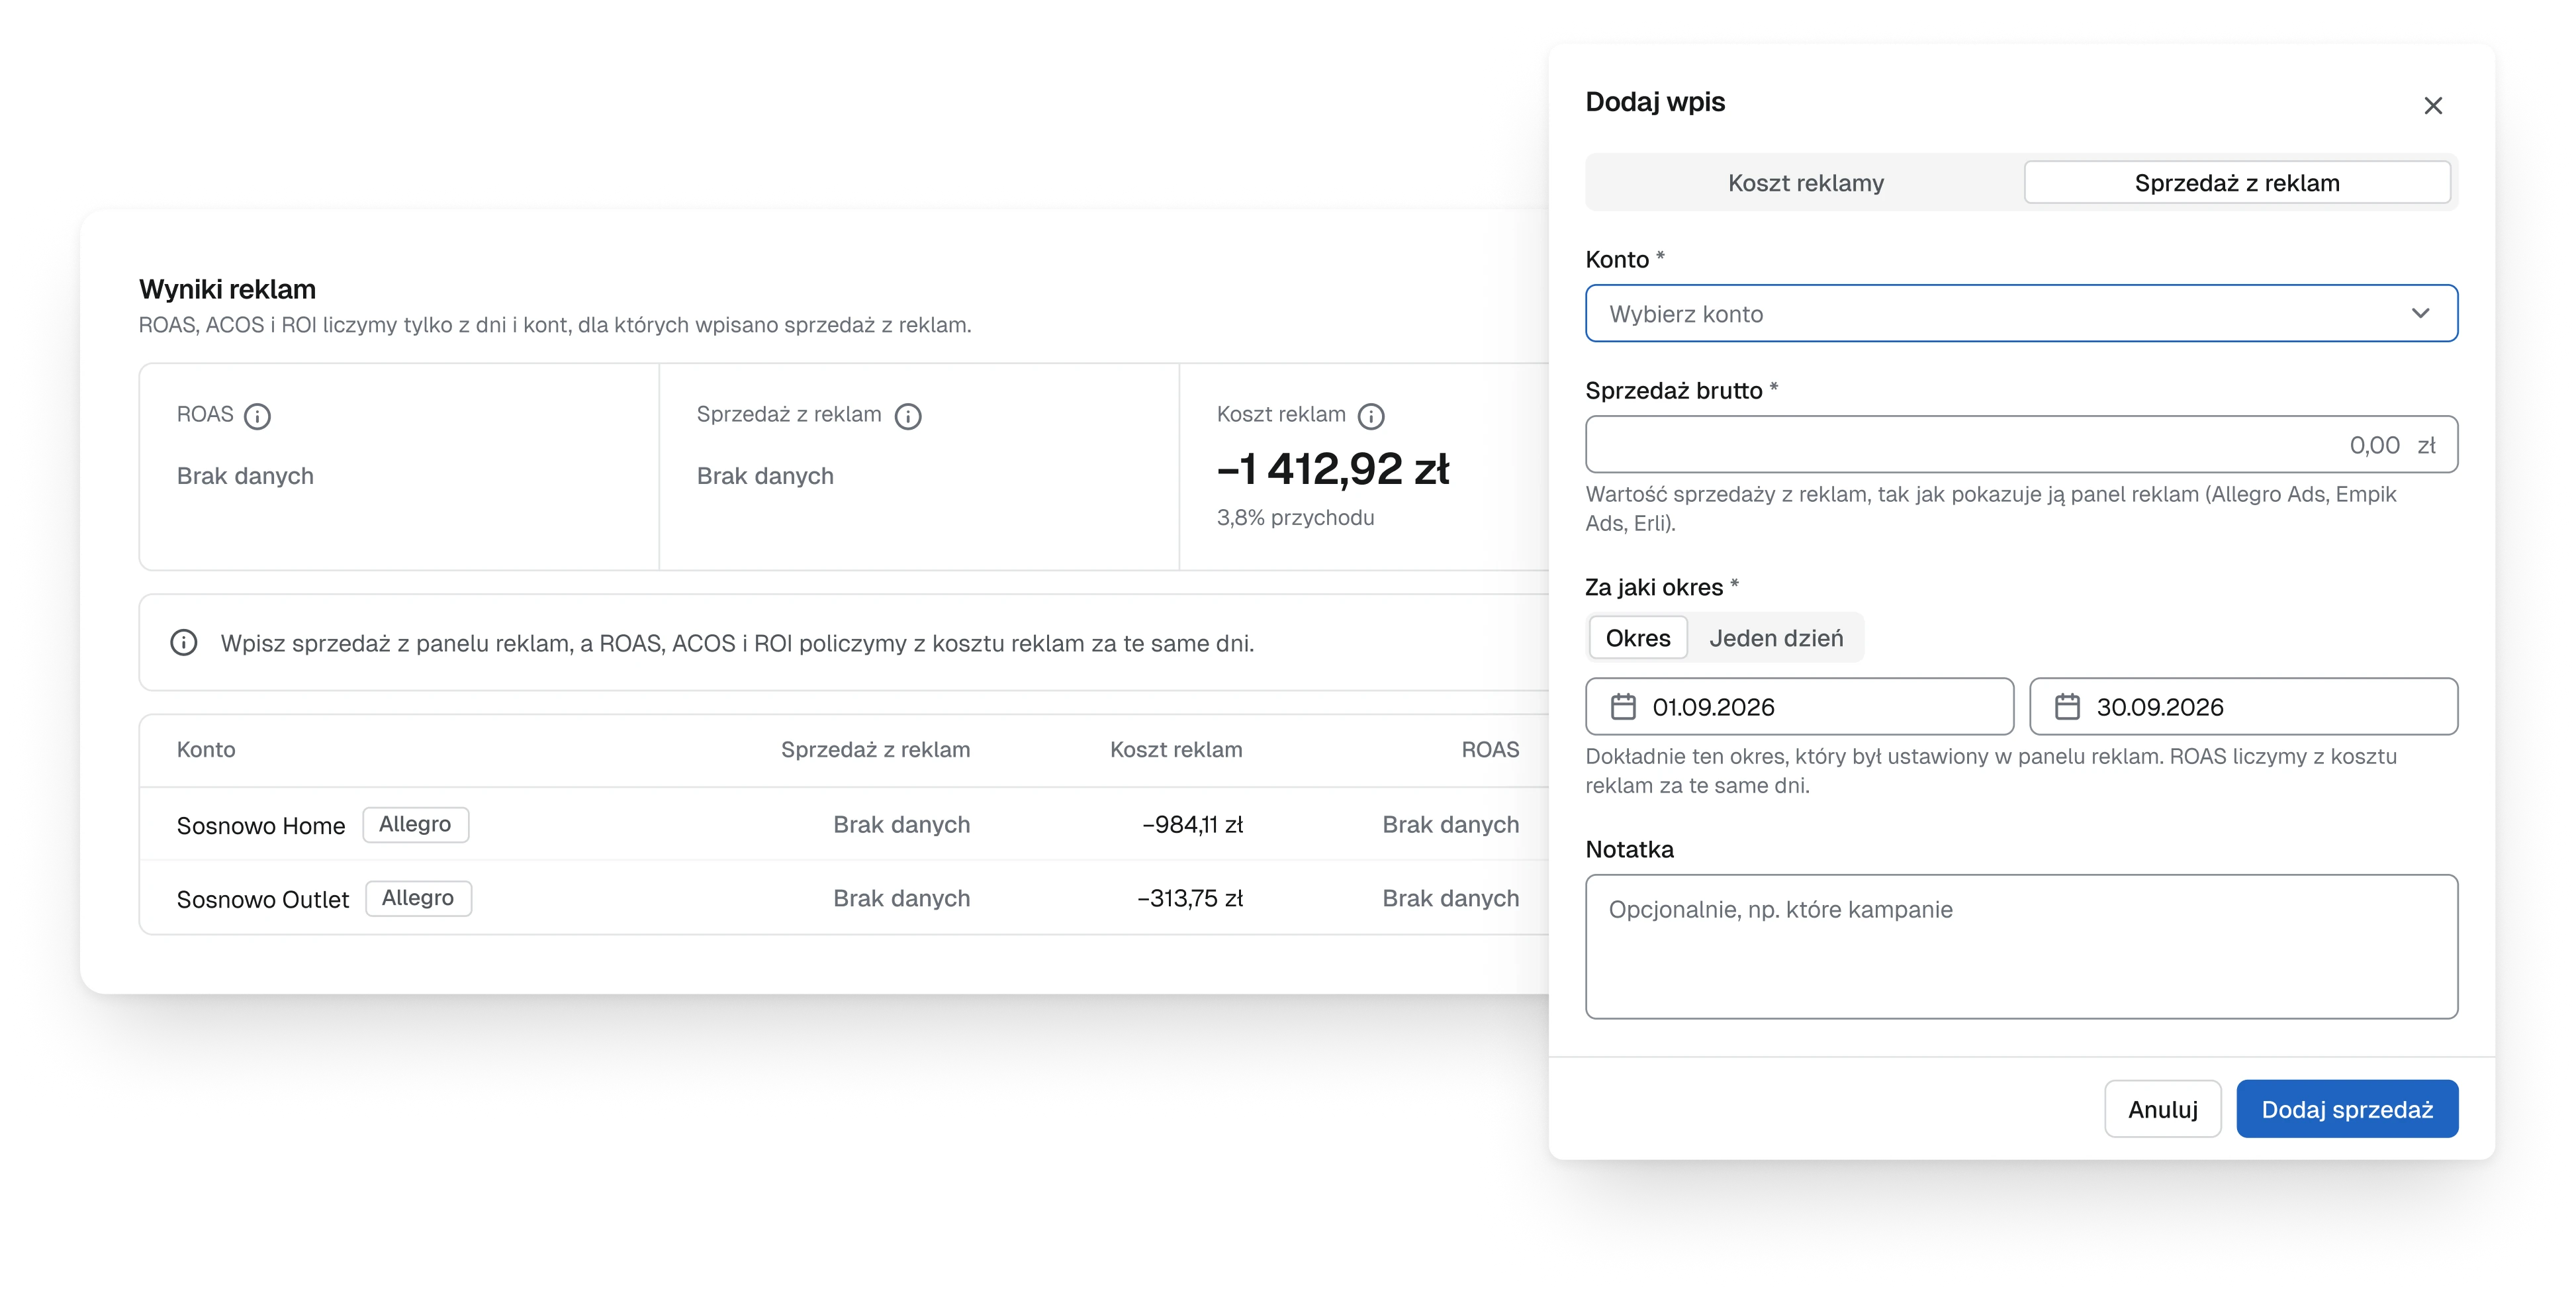Focus the Sprzedaż brutto amount field
The height and width of the screenshot is (1291, 2576).
click(x=2021, y=445)
